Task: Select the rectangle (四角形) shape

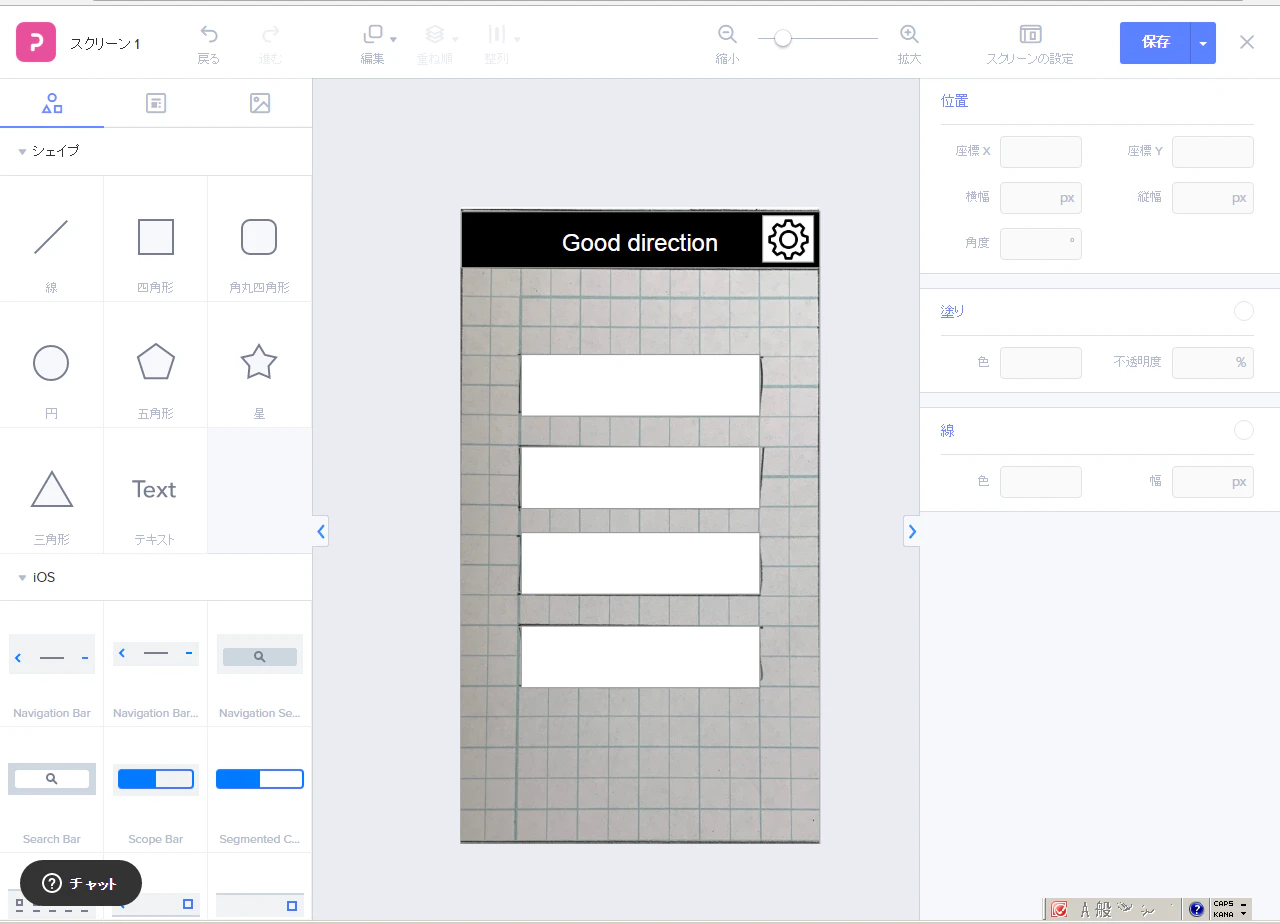Action: coord(156,238)
